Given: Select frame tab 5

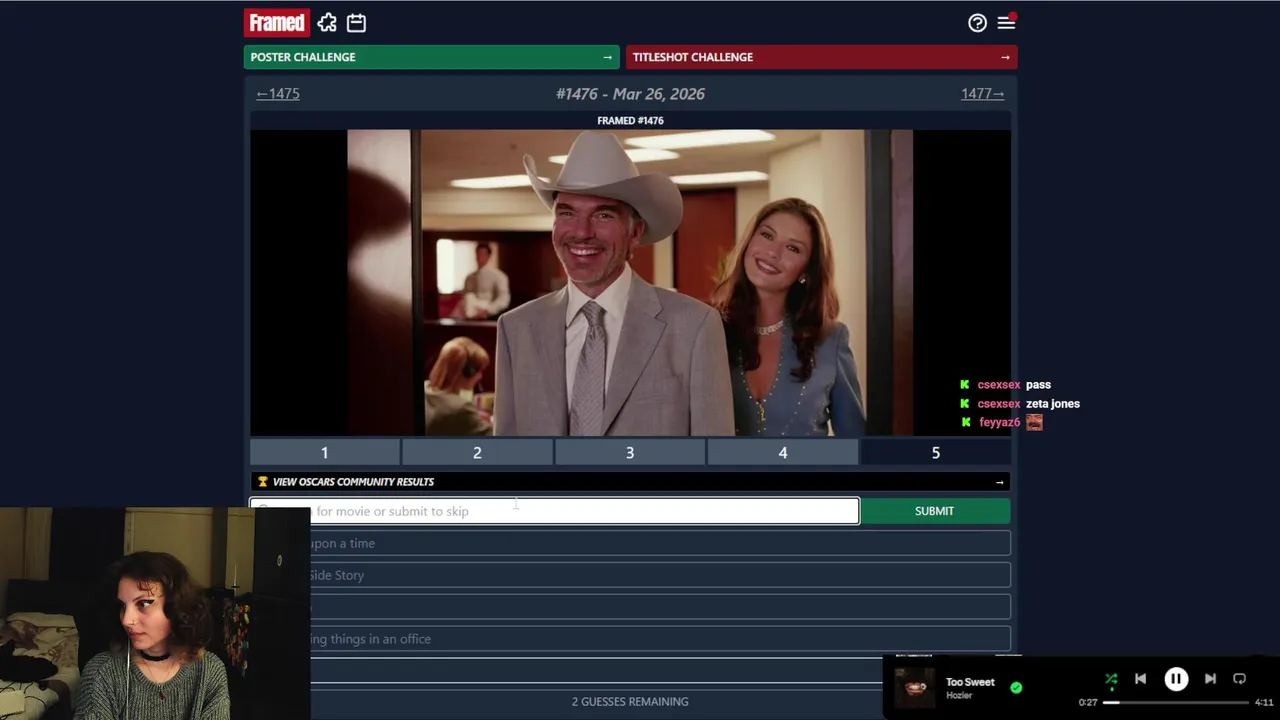Looking at the screenshot, I should [x=936, y=453].
